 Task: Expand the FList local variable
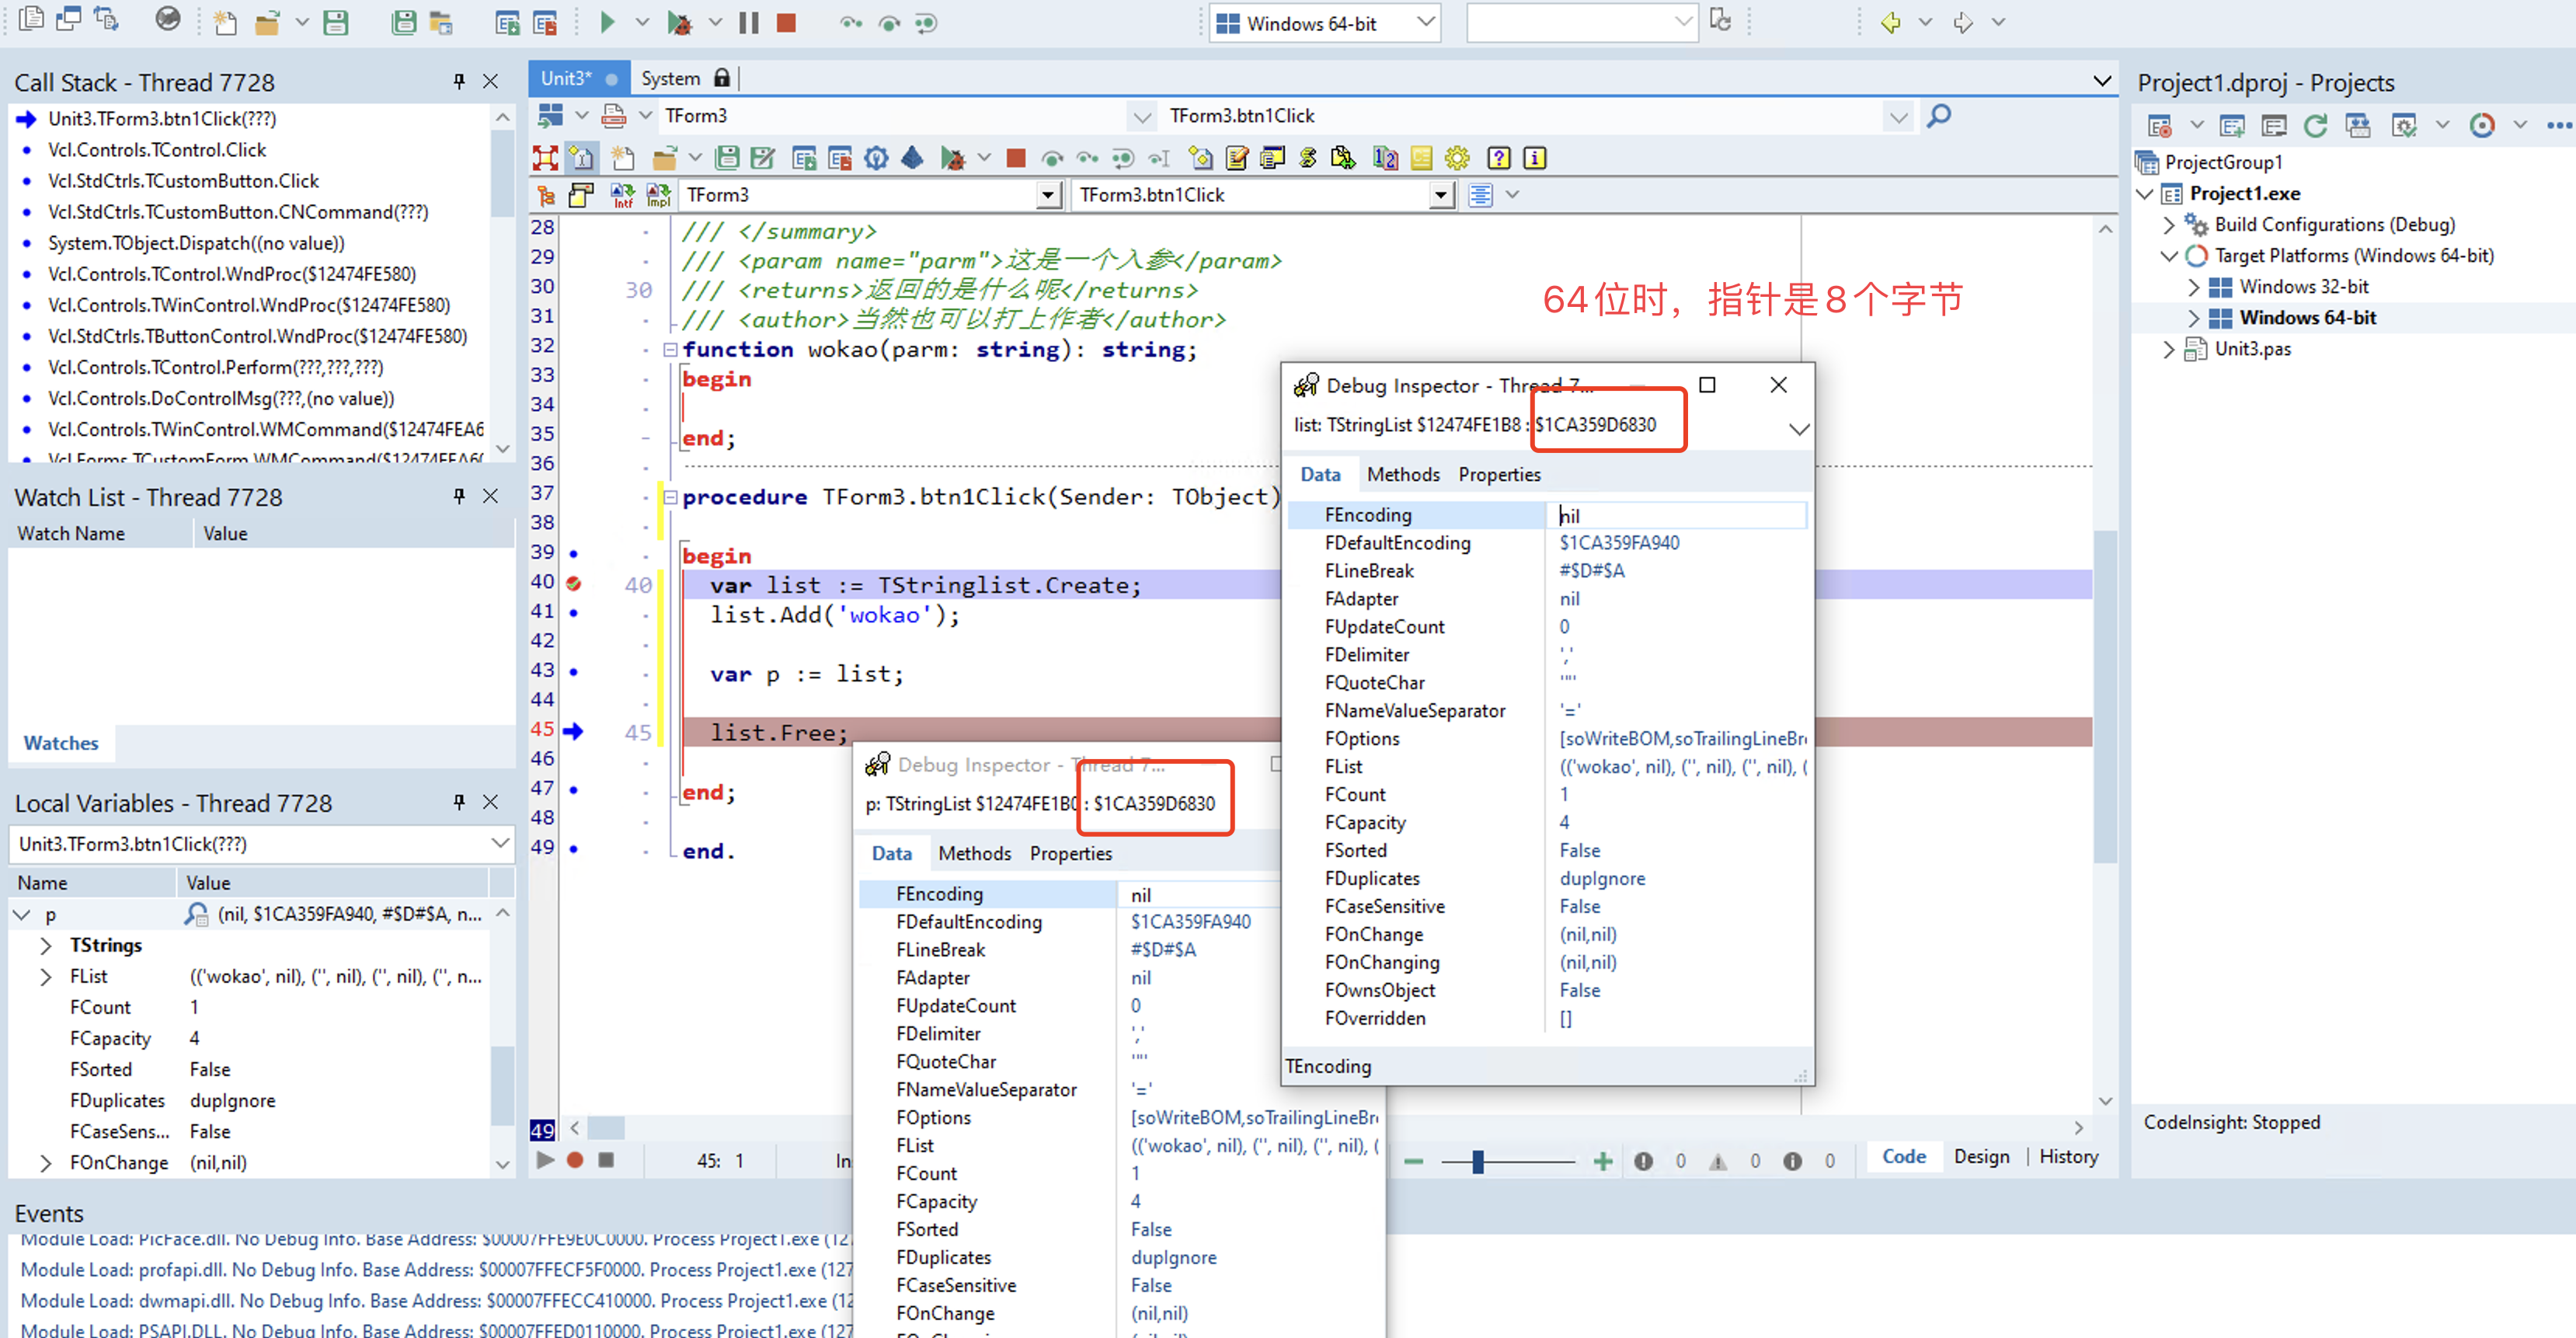[x=46, y=976]
